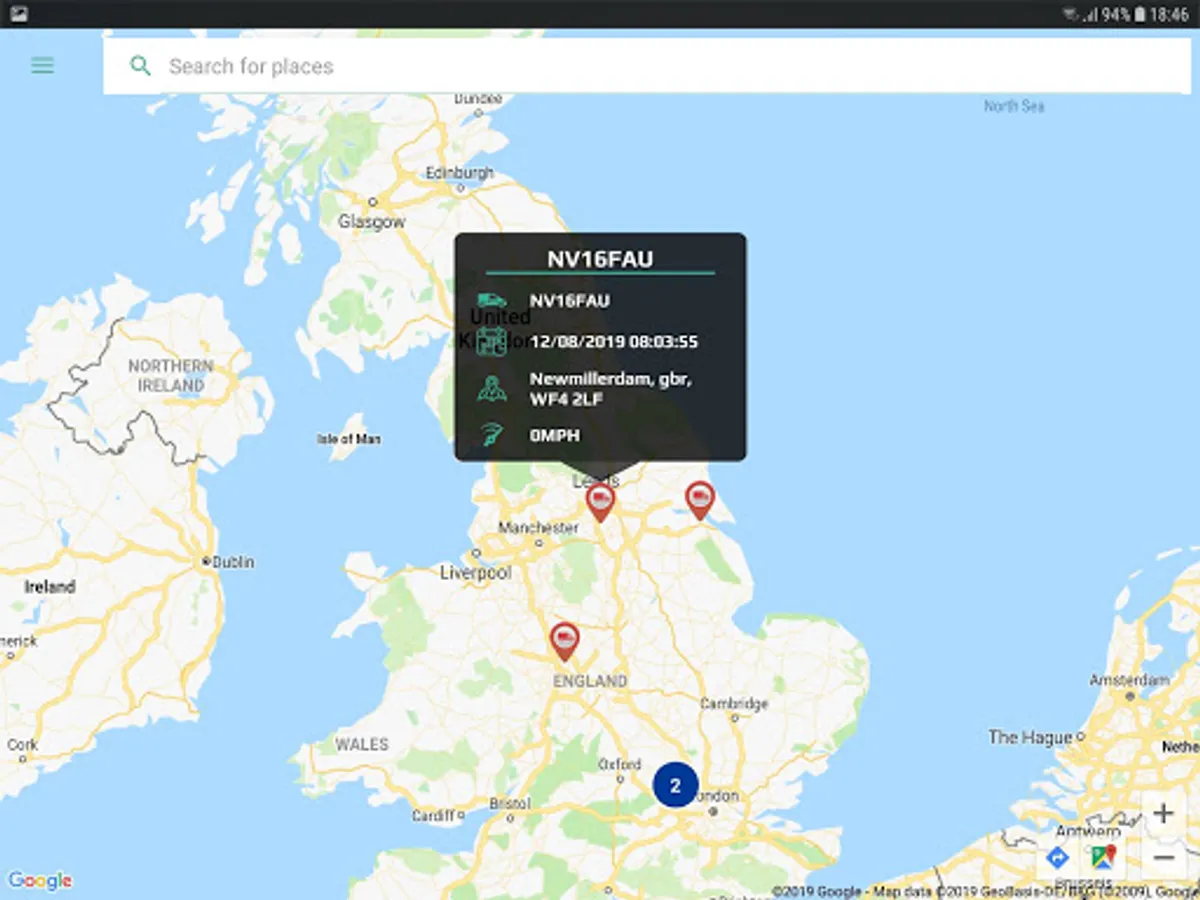The width and height of the screenshot is (1200, 900).
Task: Focus the Search for places field
Action: point(647,66)
